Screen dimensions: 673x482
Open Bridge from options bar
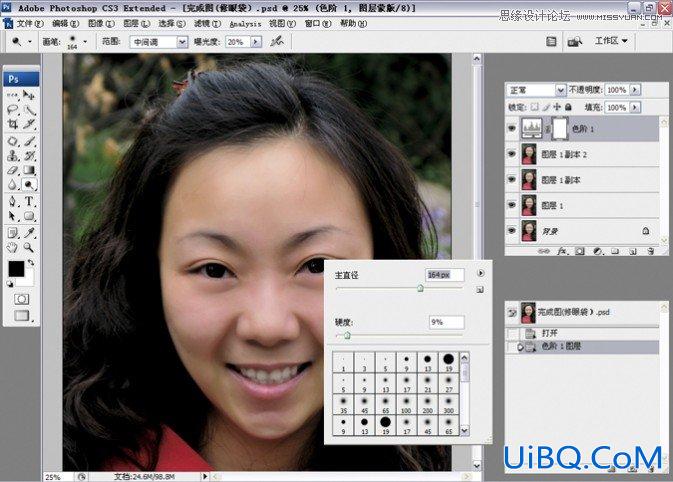point(574,41)
